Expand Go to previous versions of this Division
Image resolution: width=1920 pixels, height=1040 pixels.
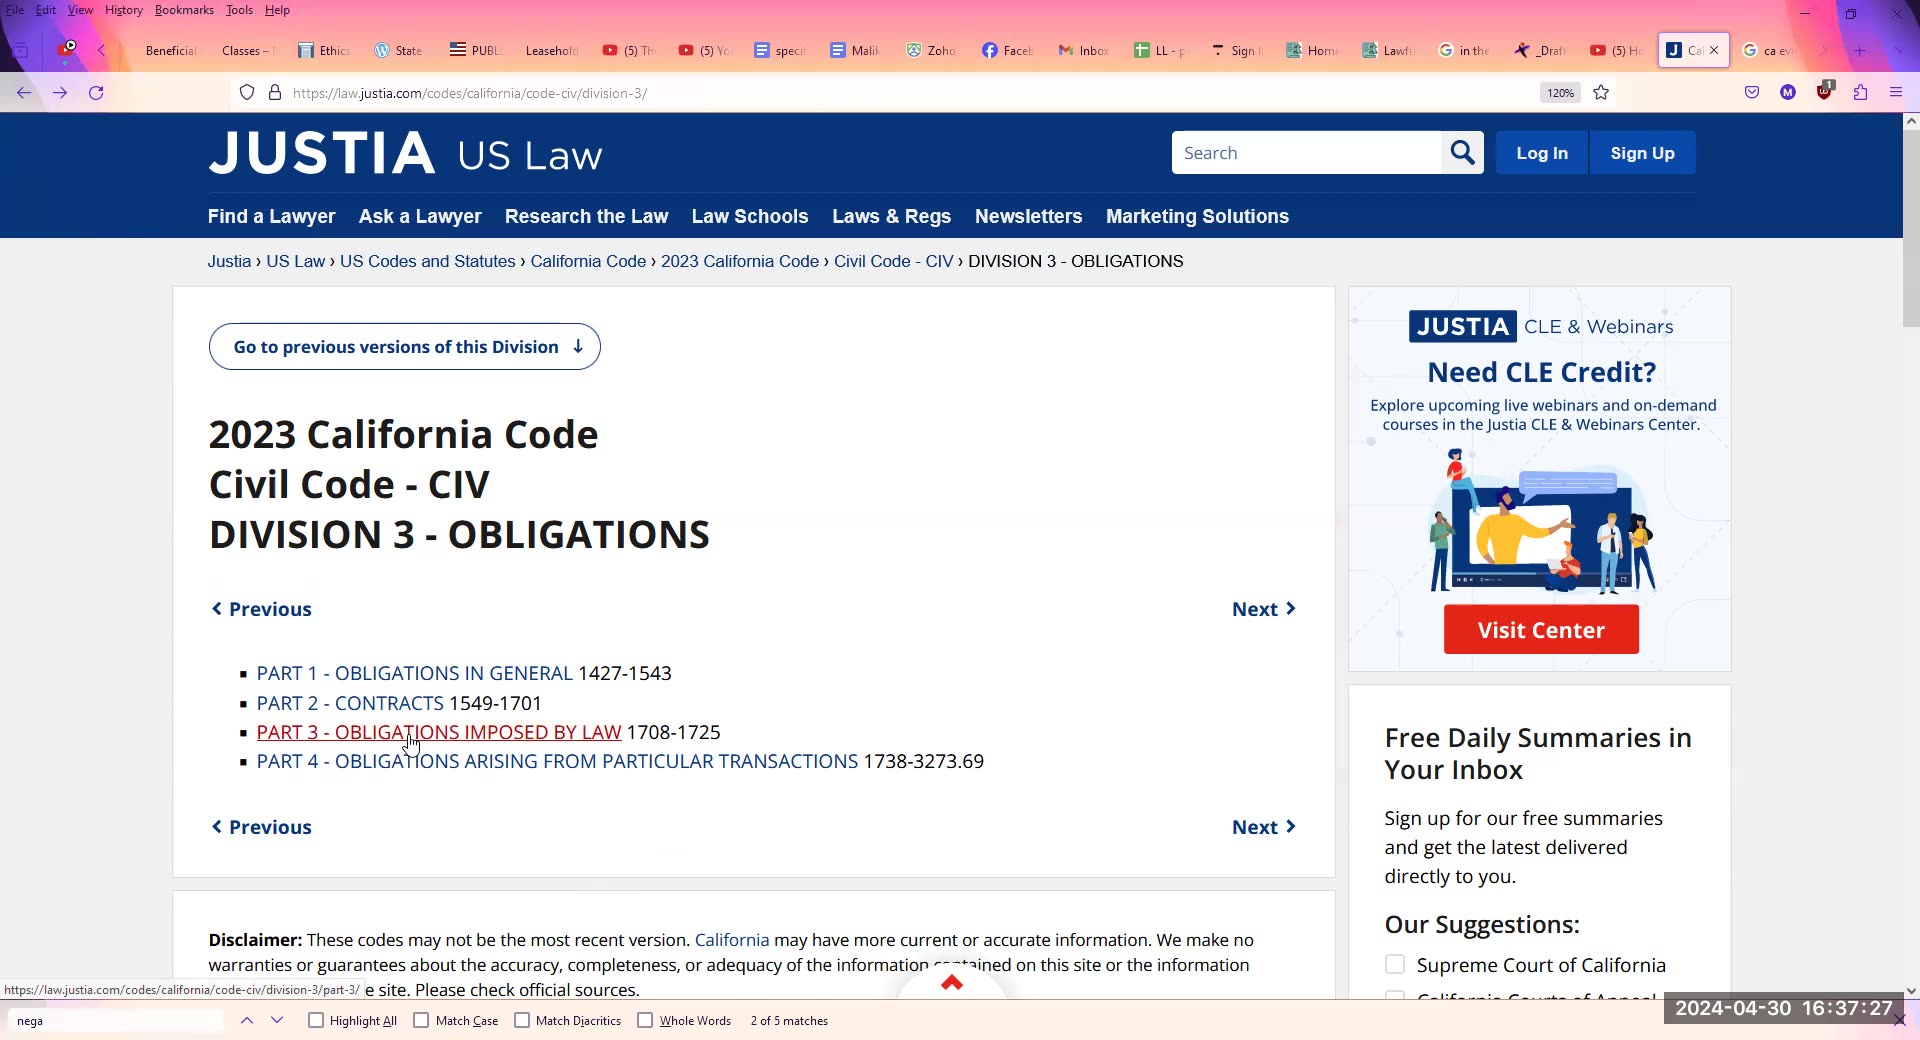[x=404, y=347]
